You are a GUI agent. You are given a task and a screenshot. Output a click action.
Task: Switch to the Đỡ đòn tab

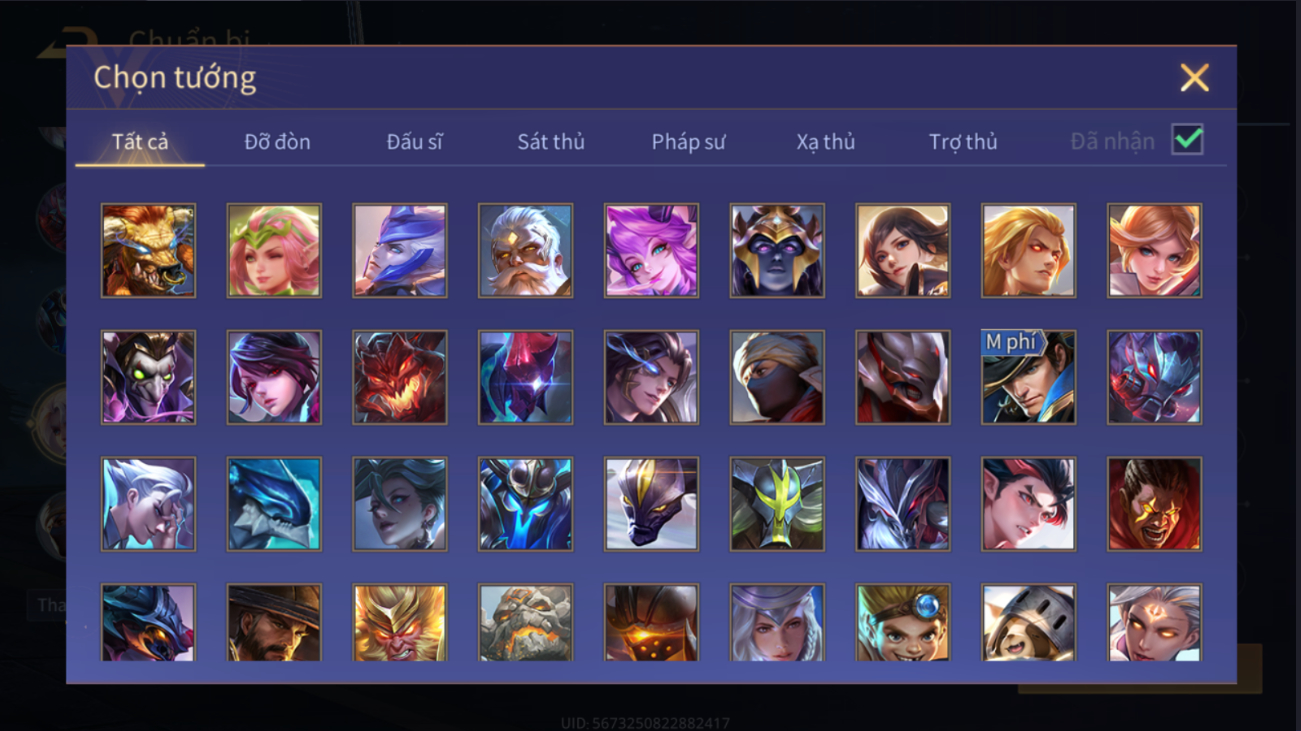point(277,142)
